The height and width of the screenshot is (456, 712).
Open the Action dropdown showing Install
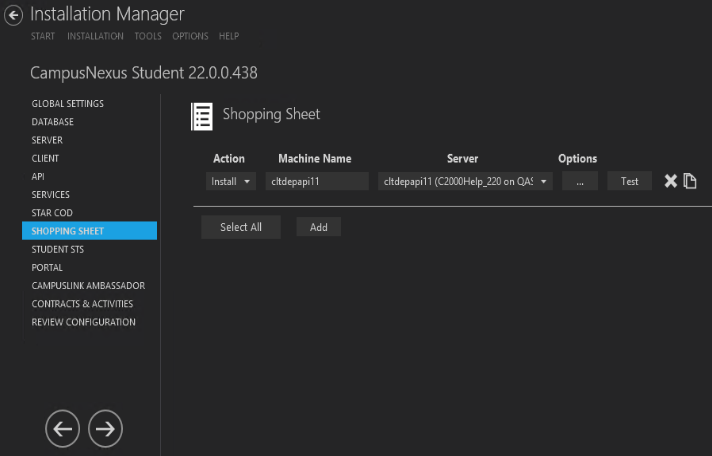click(x=231, y=181)
